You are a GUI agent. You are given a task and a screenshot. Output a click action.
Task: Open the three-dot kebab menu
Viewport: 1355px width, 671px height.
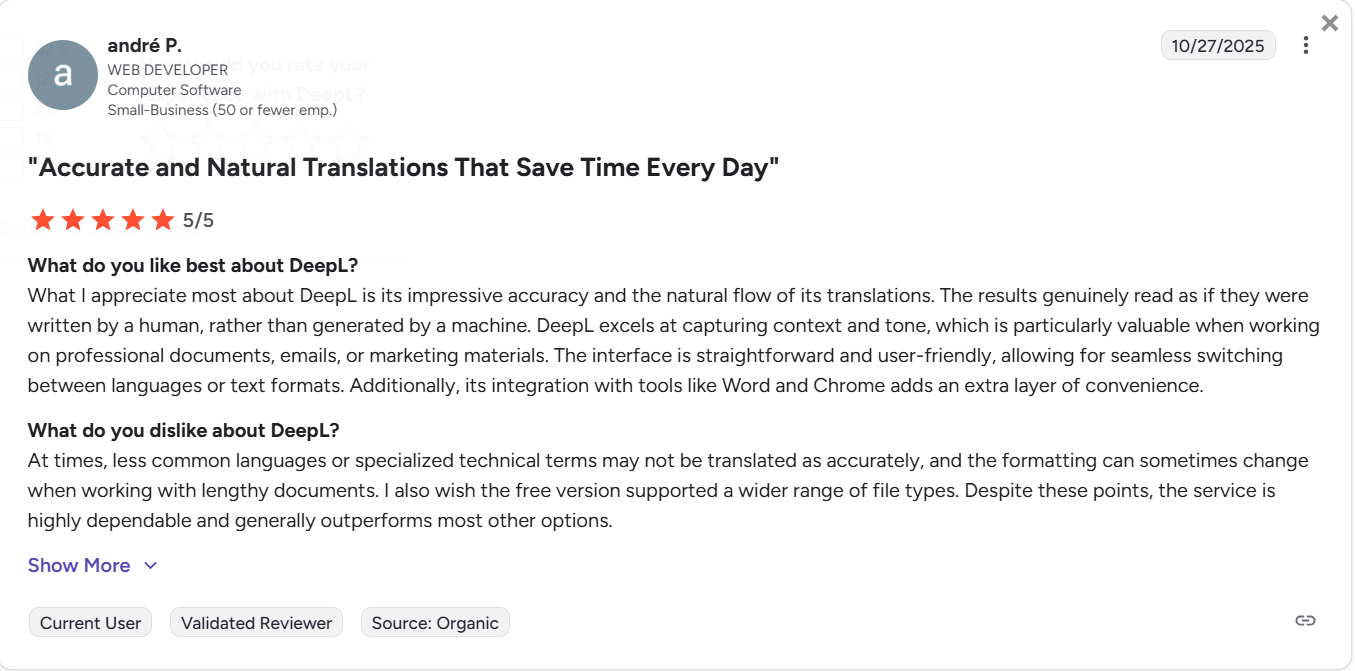1306,45
